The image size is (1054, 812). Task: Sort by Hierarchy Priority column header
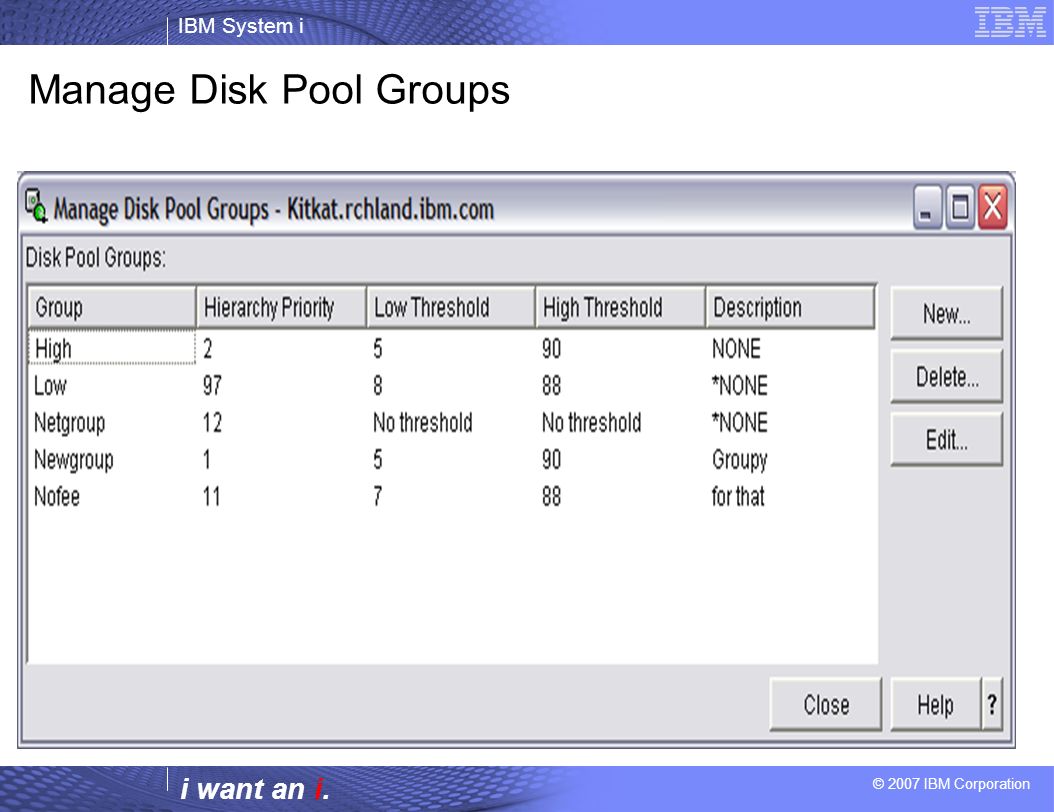point(281,307)
